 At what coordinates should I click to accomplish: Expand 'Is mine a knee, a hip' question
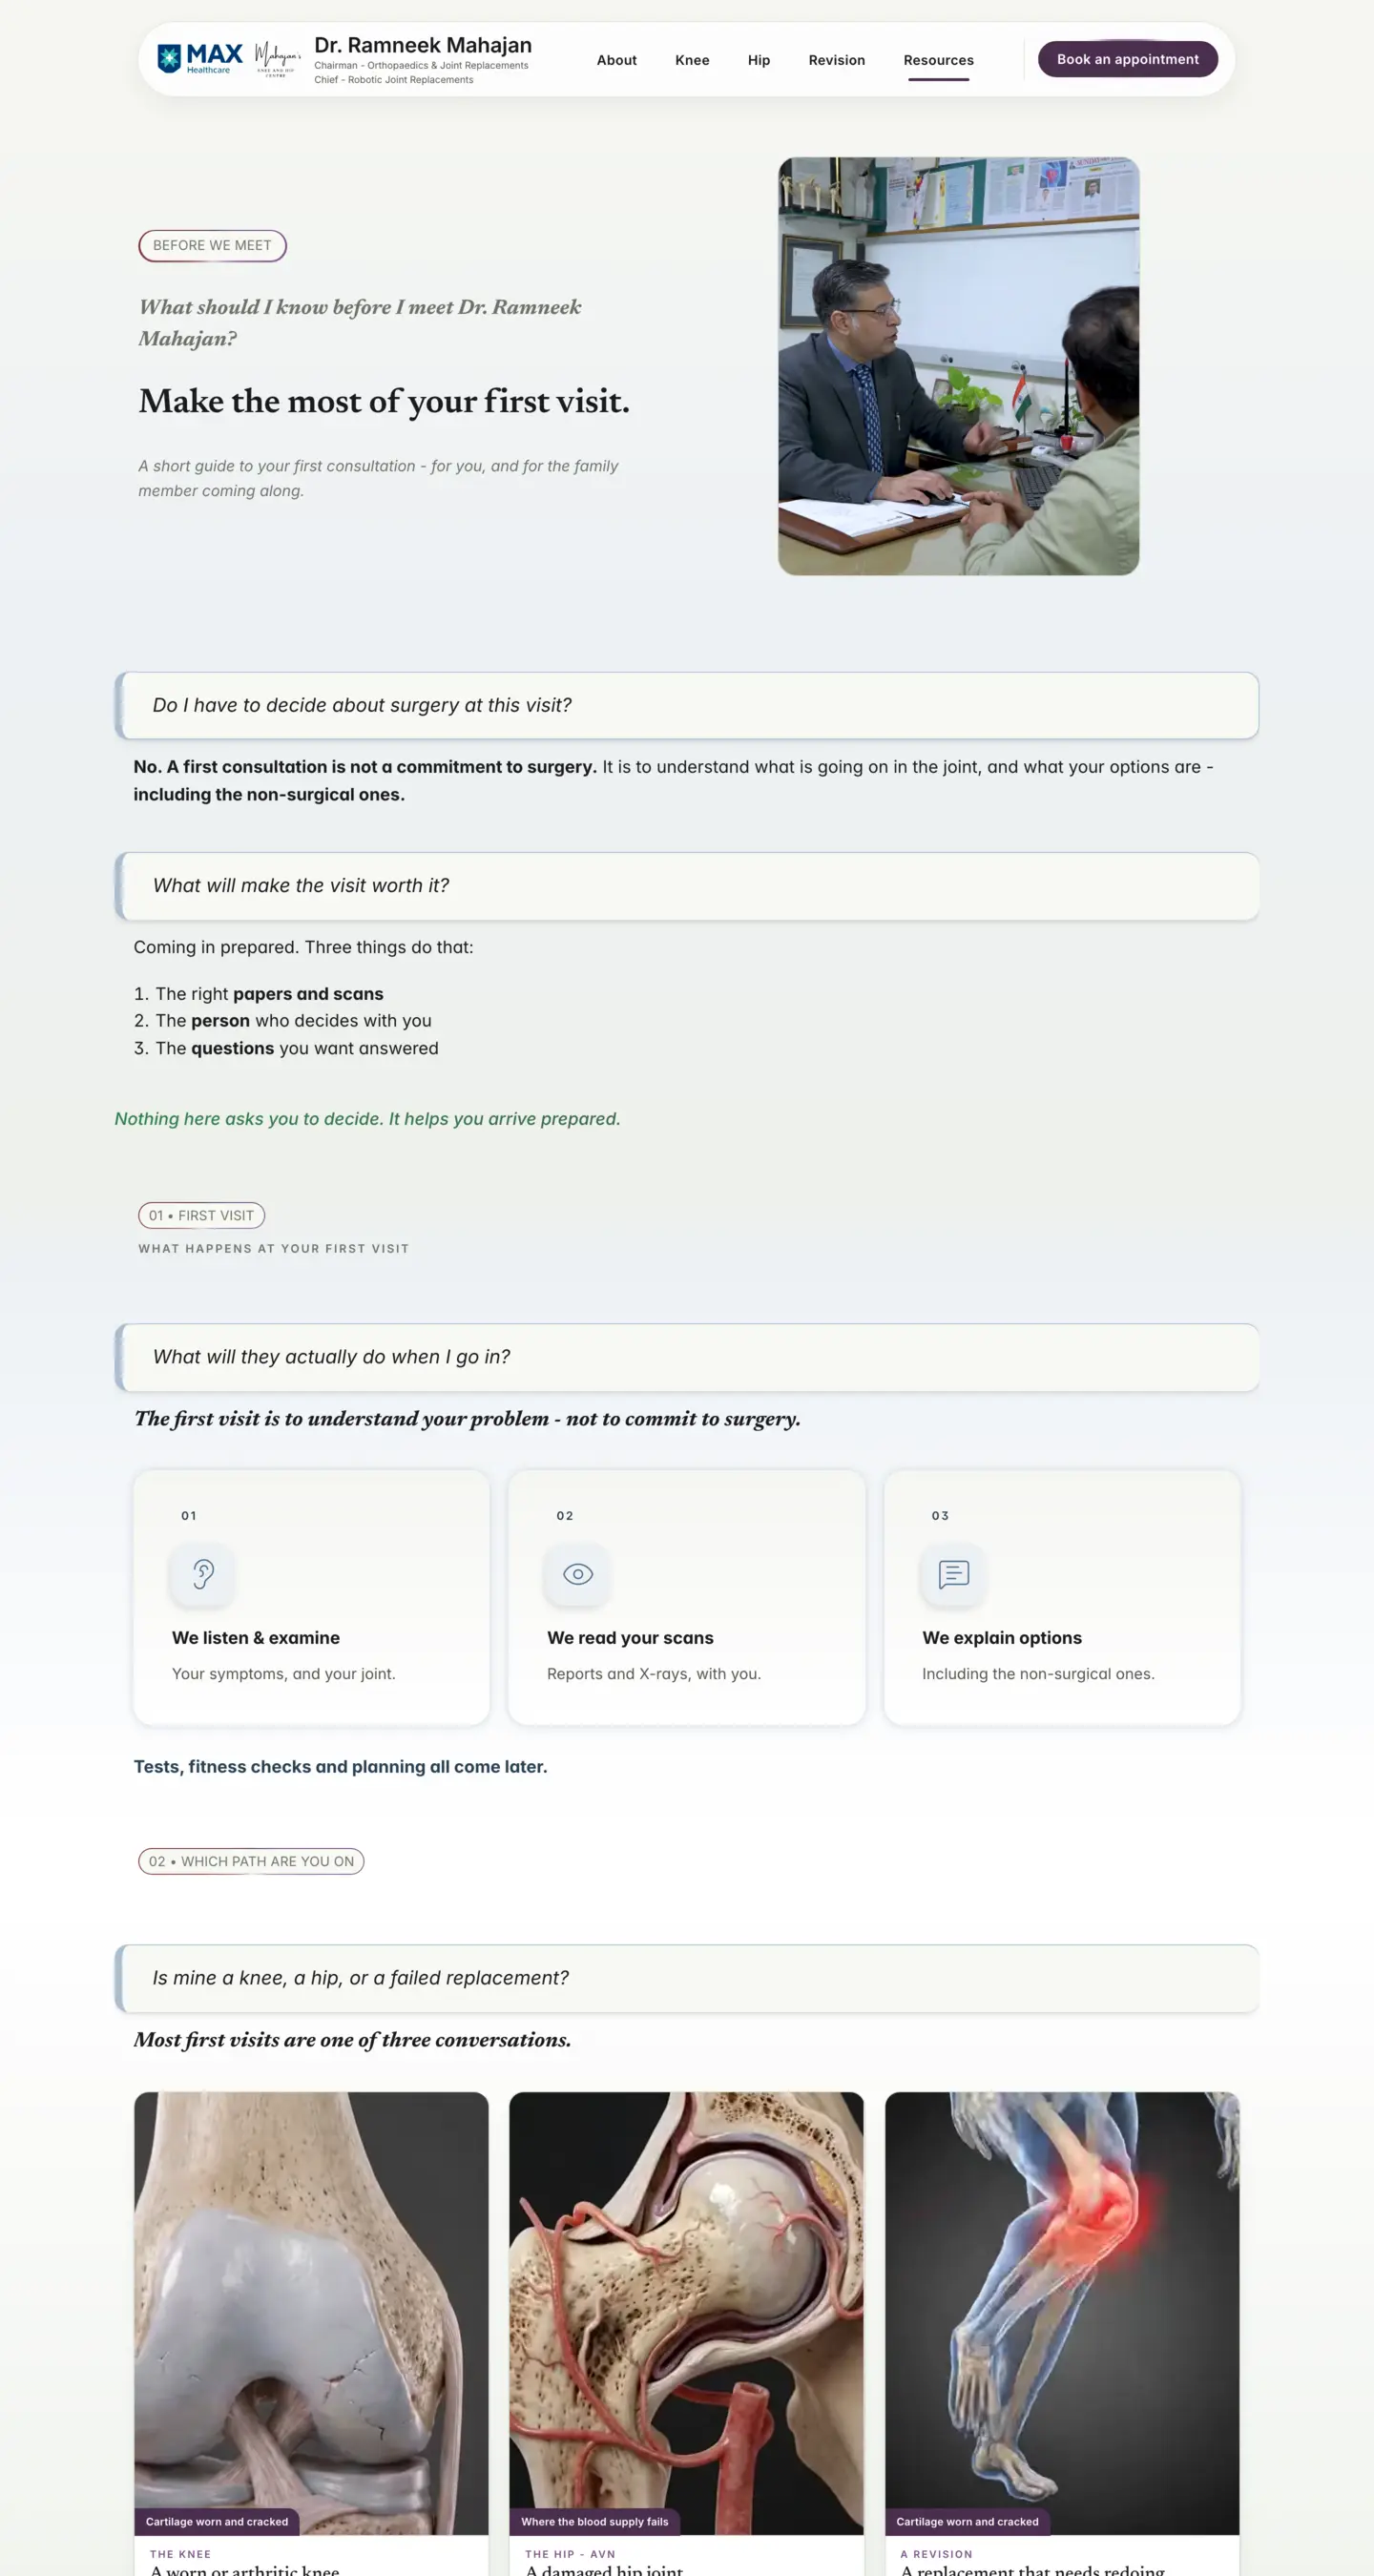coord(687,1977)
